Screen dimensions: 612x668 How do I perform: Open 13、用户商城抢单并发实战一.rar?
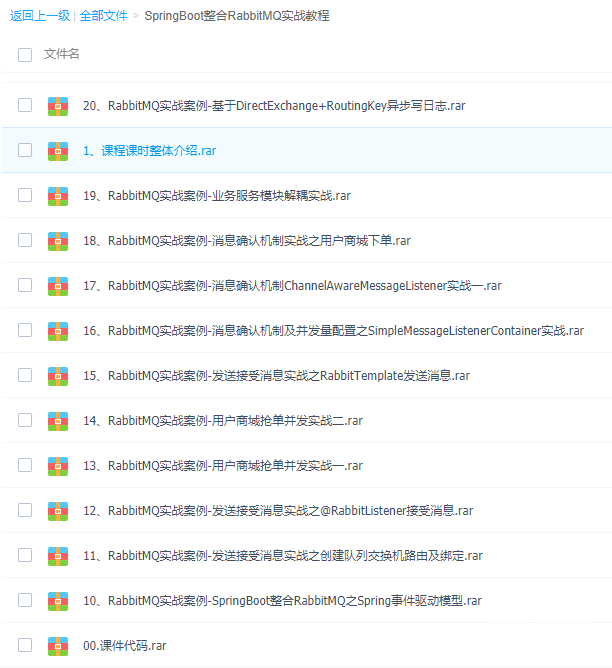click(223, 466)
